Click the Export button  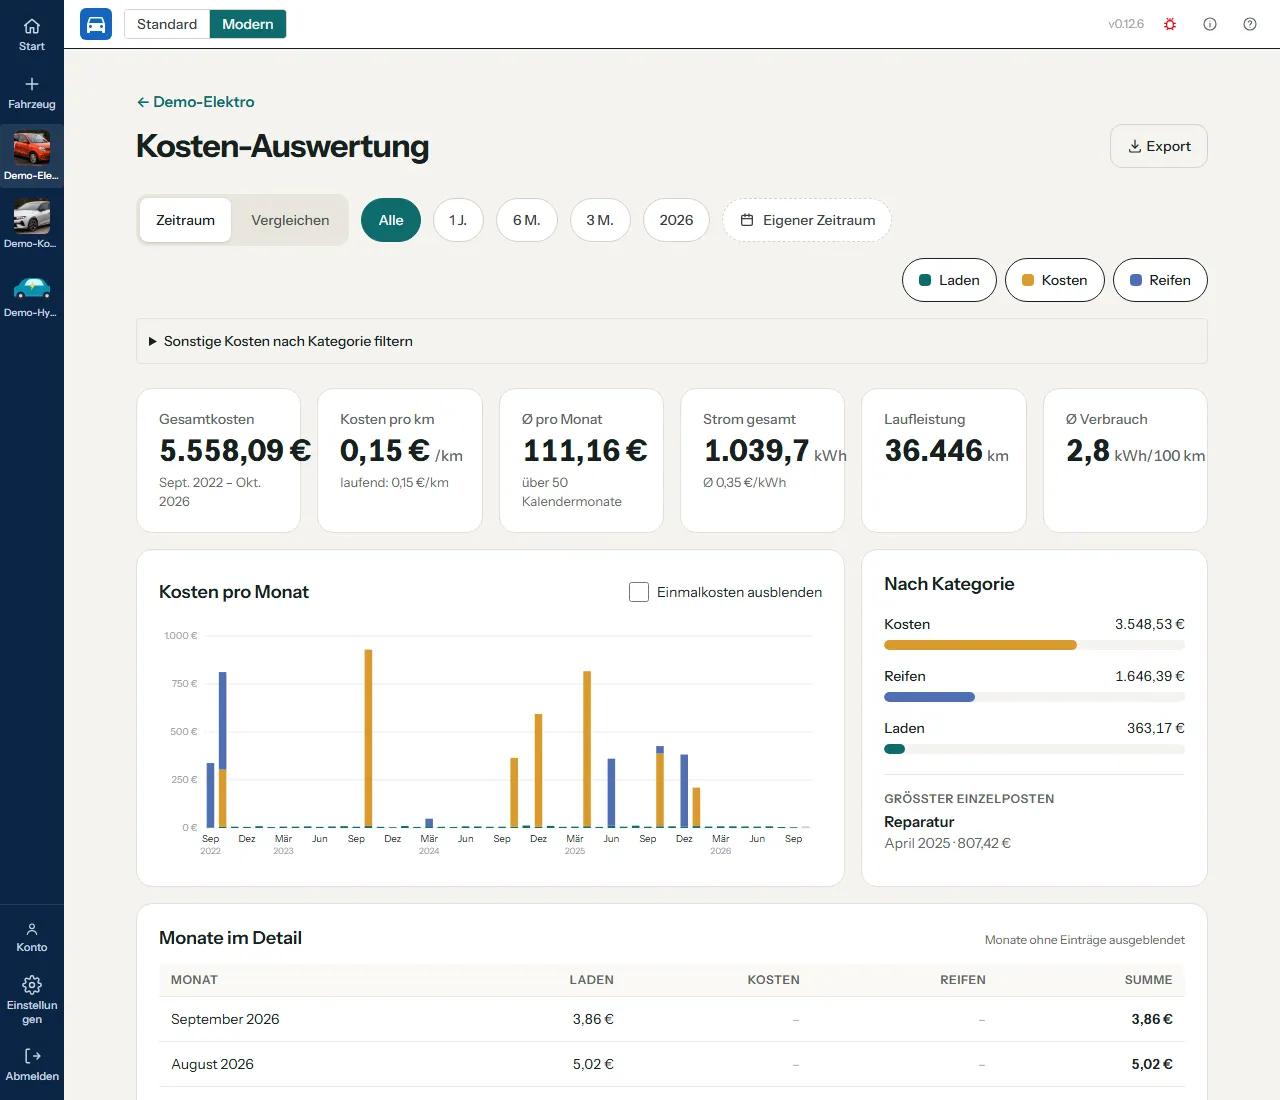pos(1159,146)
